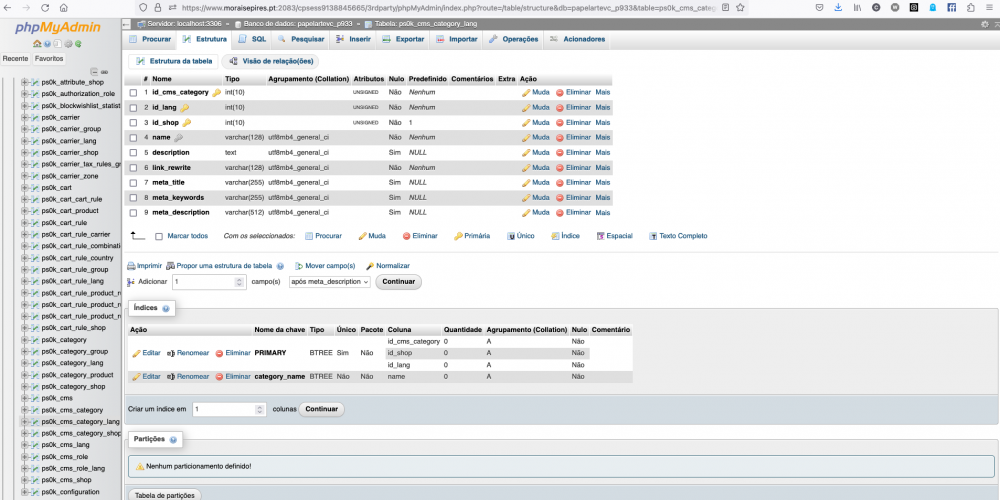Expand ps0k_carrier tree node
This screenshot has height=500, width=1000.
pos(26,117)
